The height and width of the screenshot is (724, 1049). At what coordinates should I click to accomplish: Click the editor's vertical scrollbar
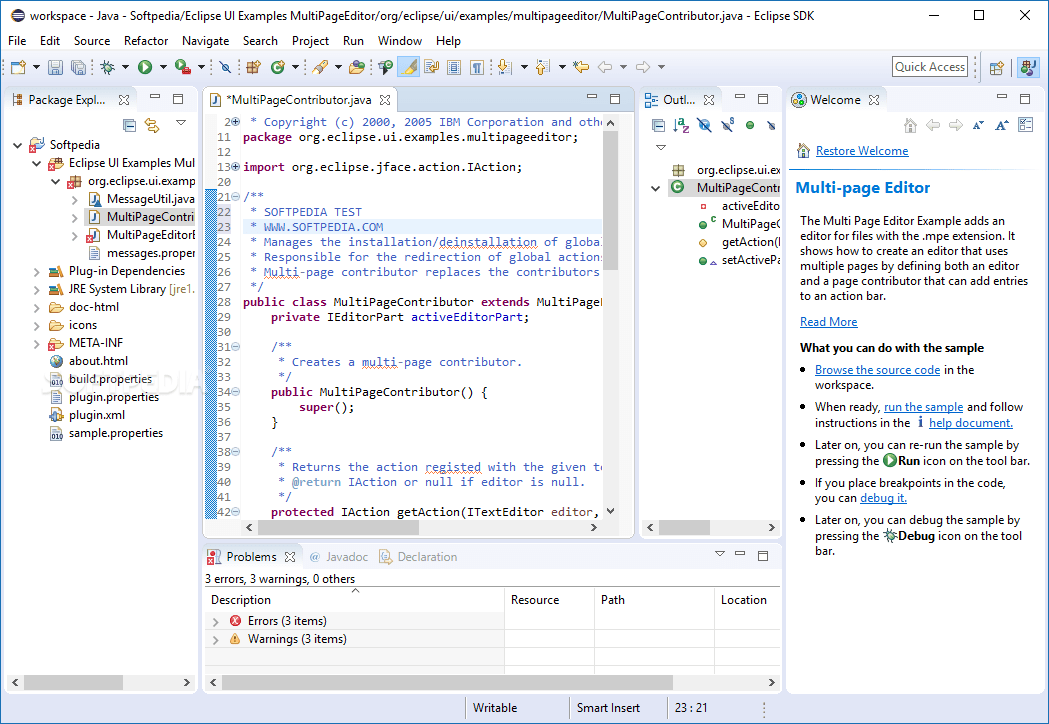pyautogui.click(x=611, y=200)
